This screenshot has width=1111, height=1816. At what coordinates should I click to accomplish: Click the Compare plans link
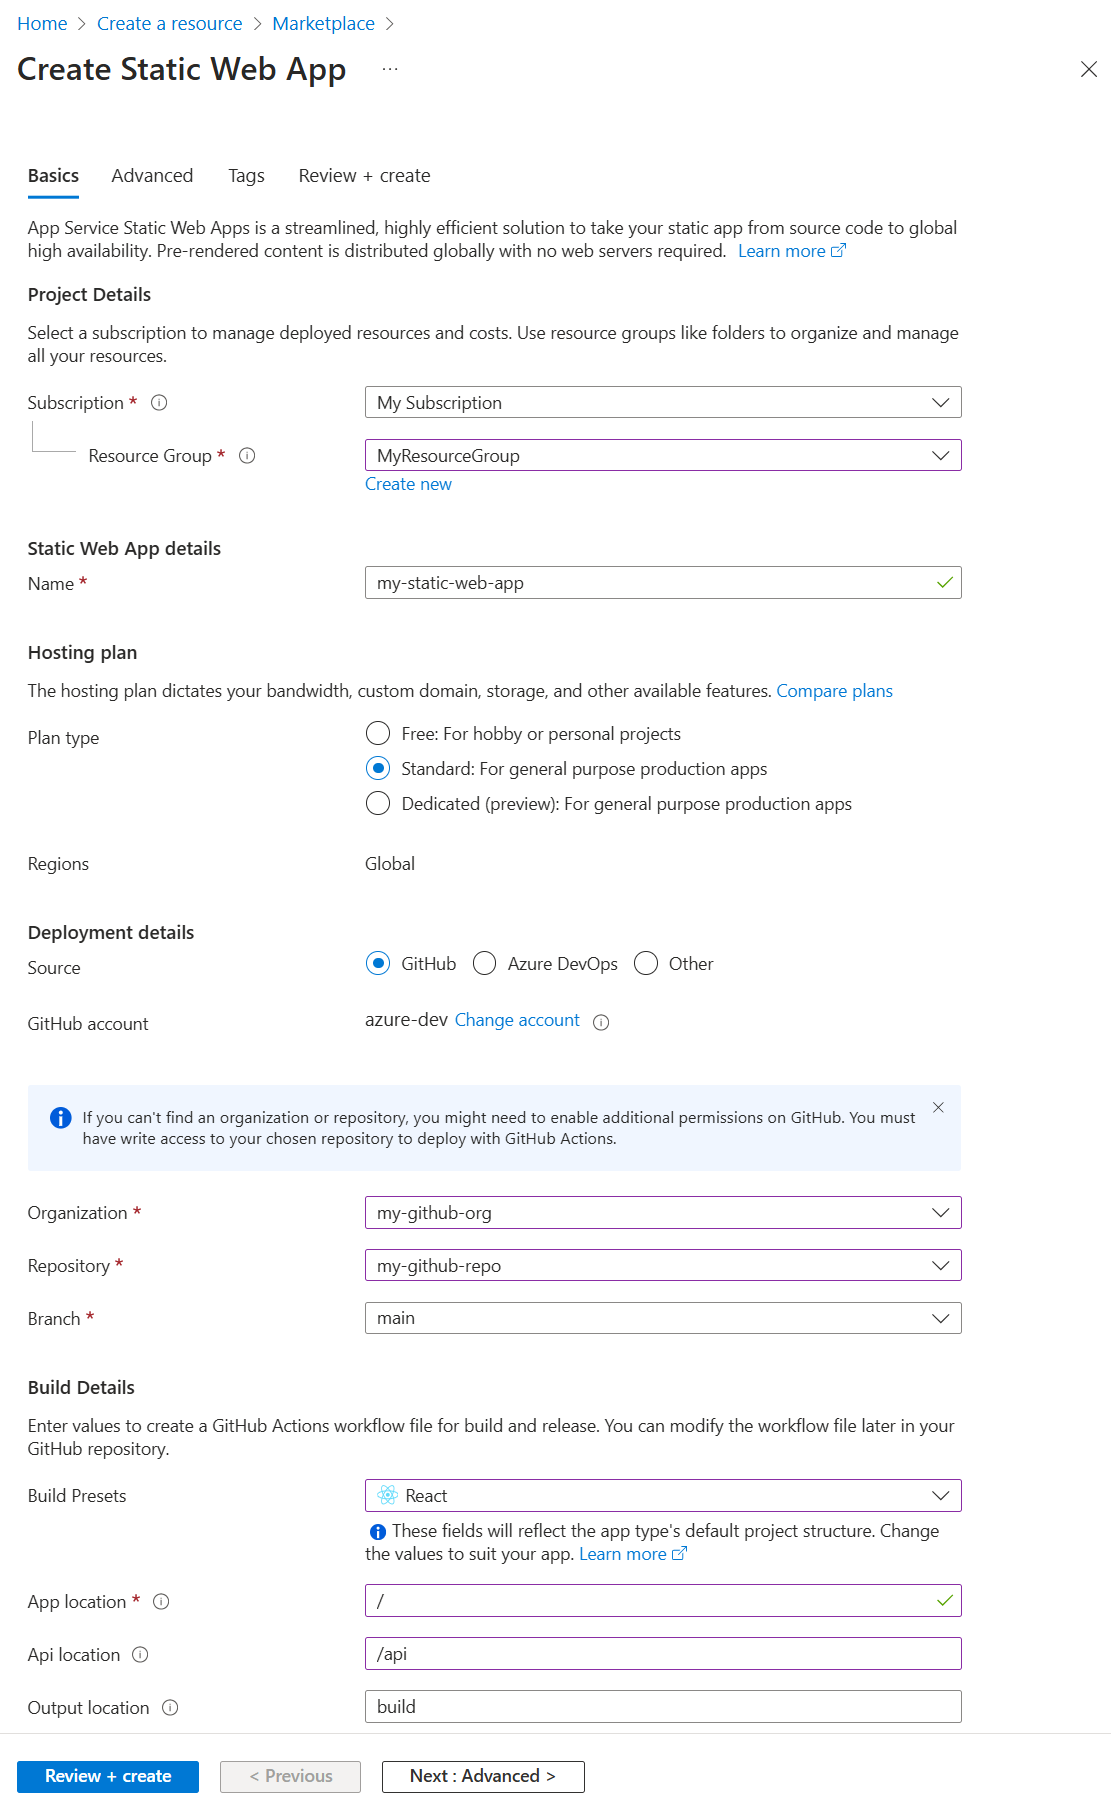coord(834,691)
